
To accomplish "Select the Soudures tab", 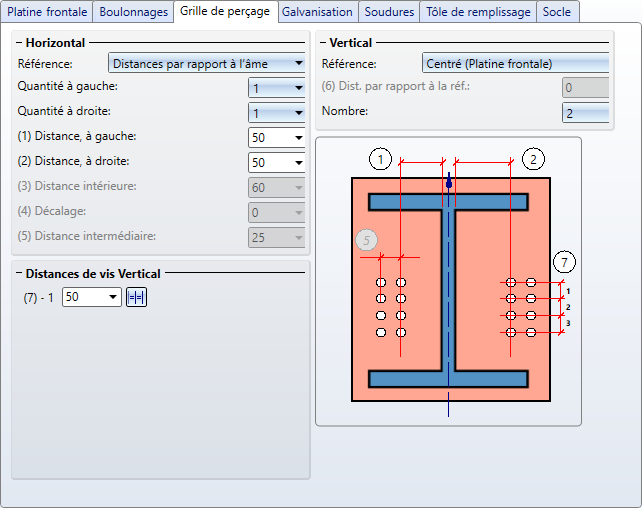I will [x=389, y=12].
